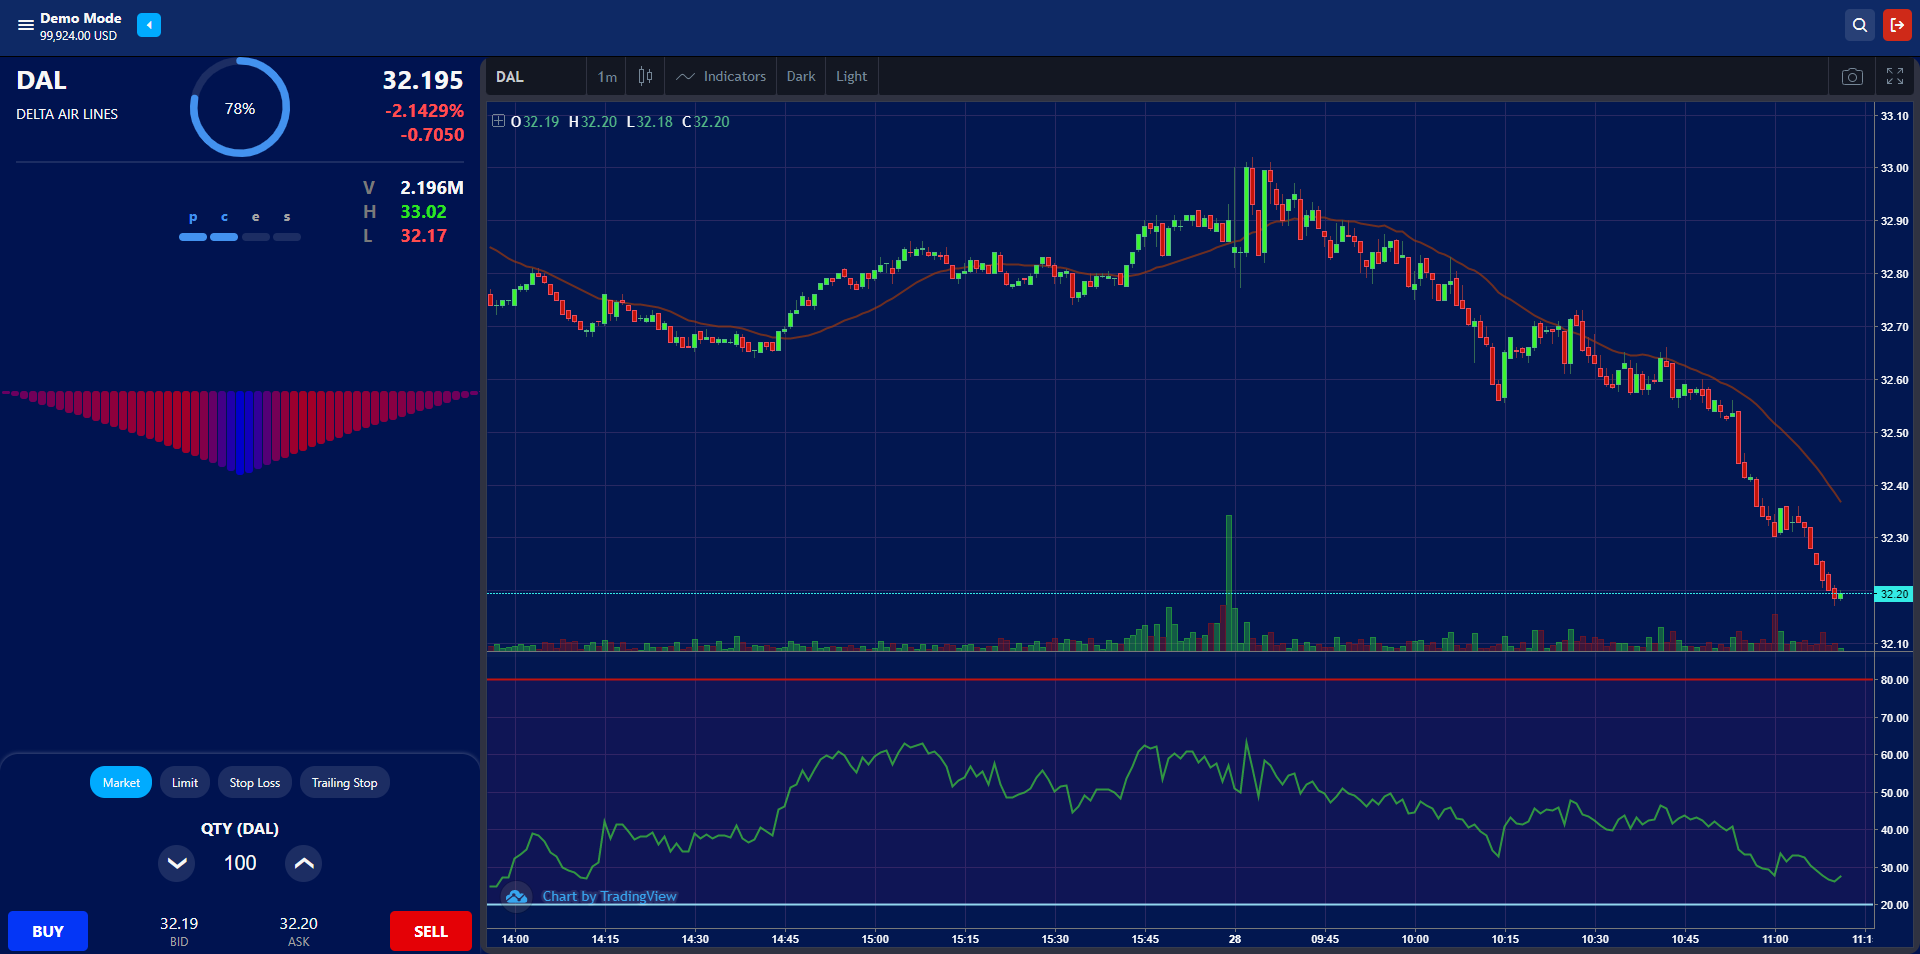
Task: Click the volume value 2.196M
Action: [x=432, y=187]
